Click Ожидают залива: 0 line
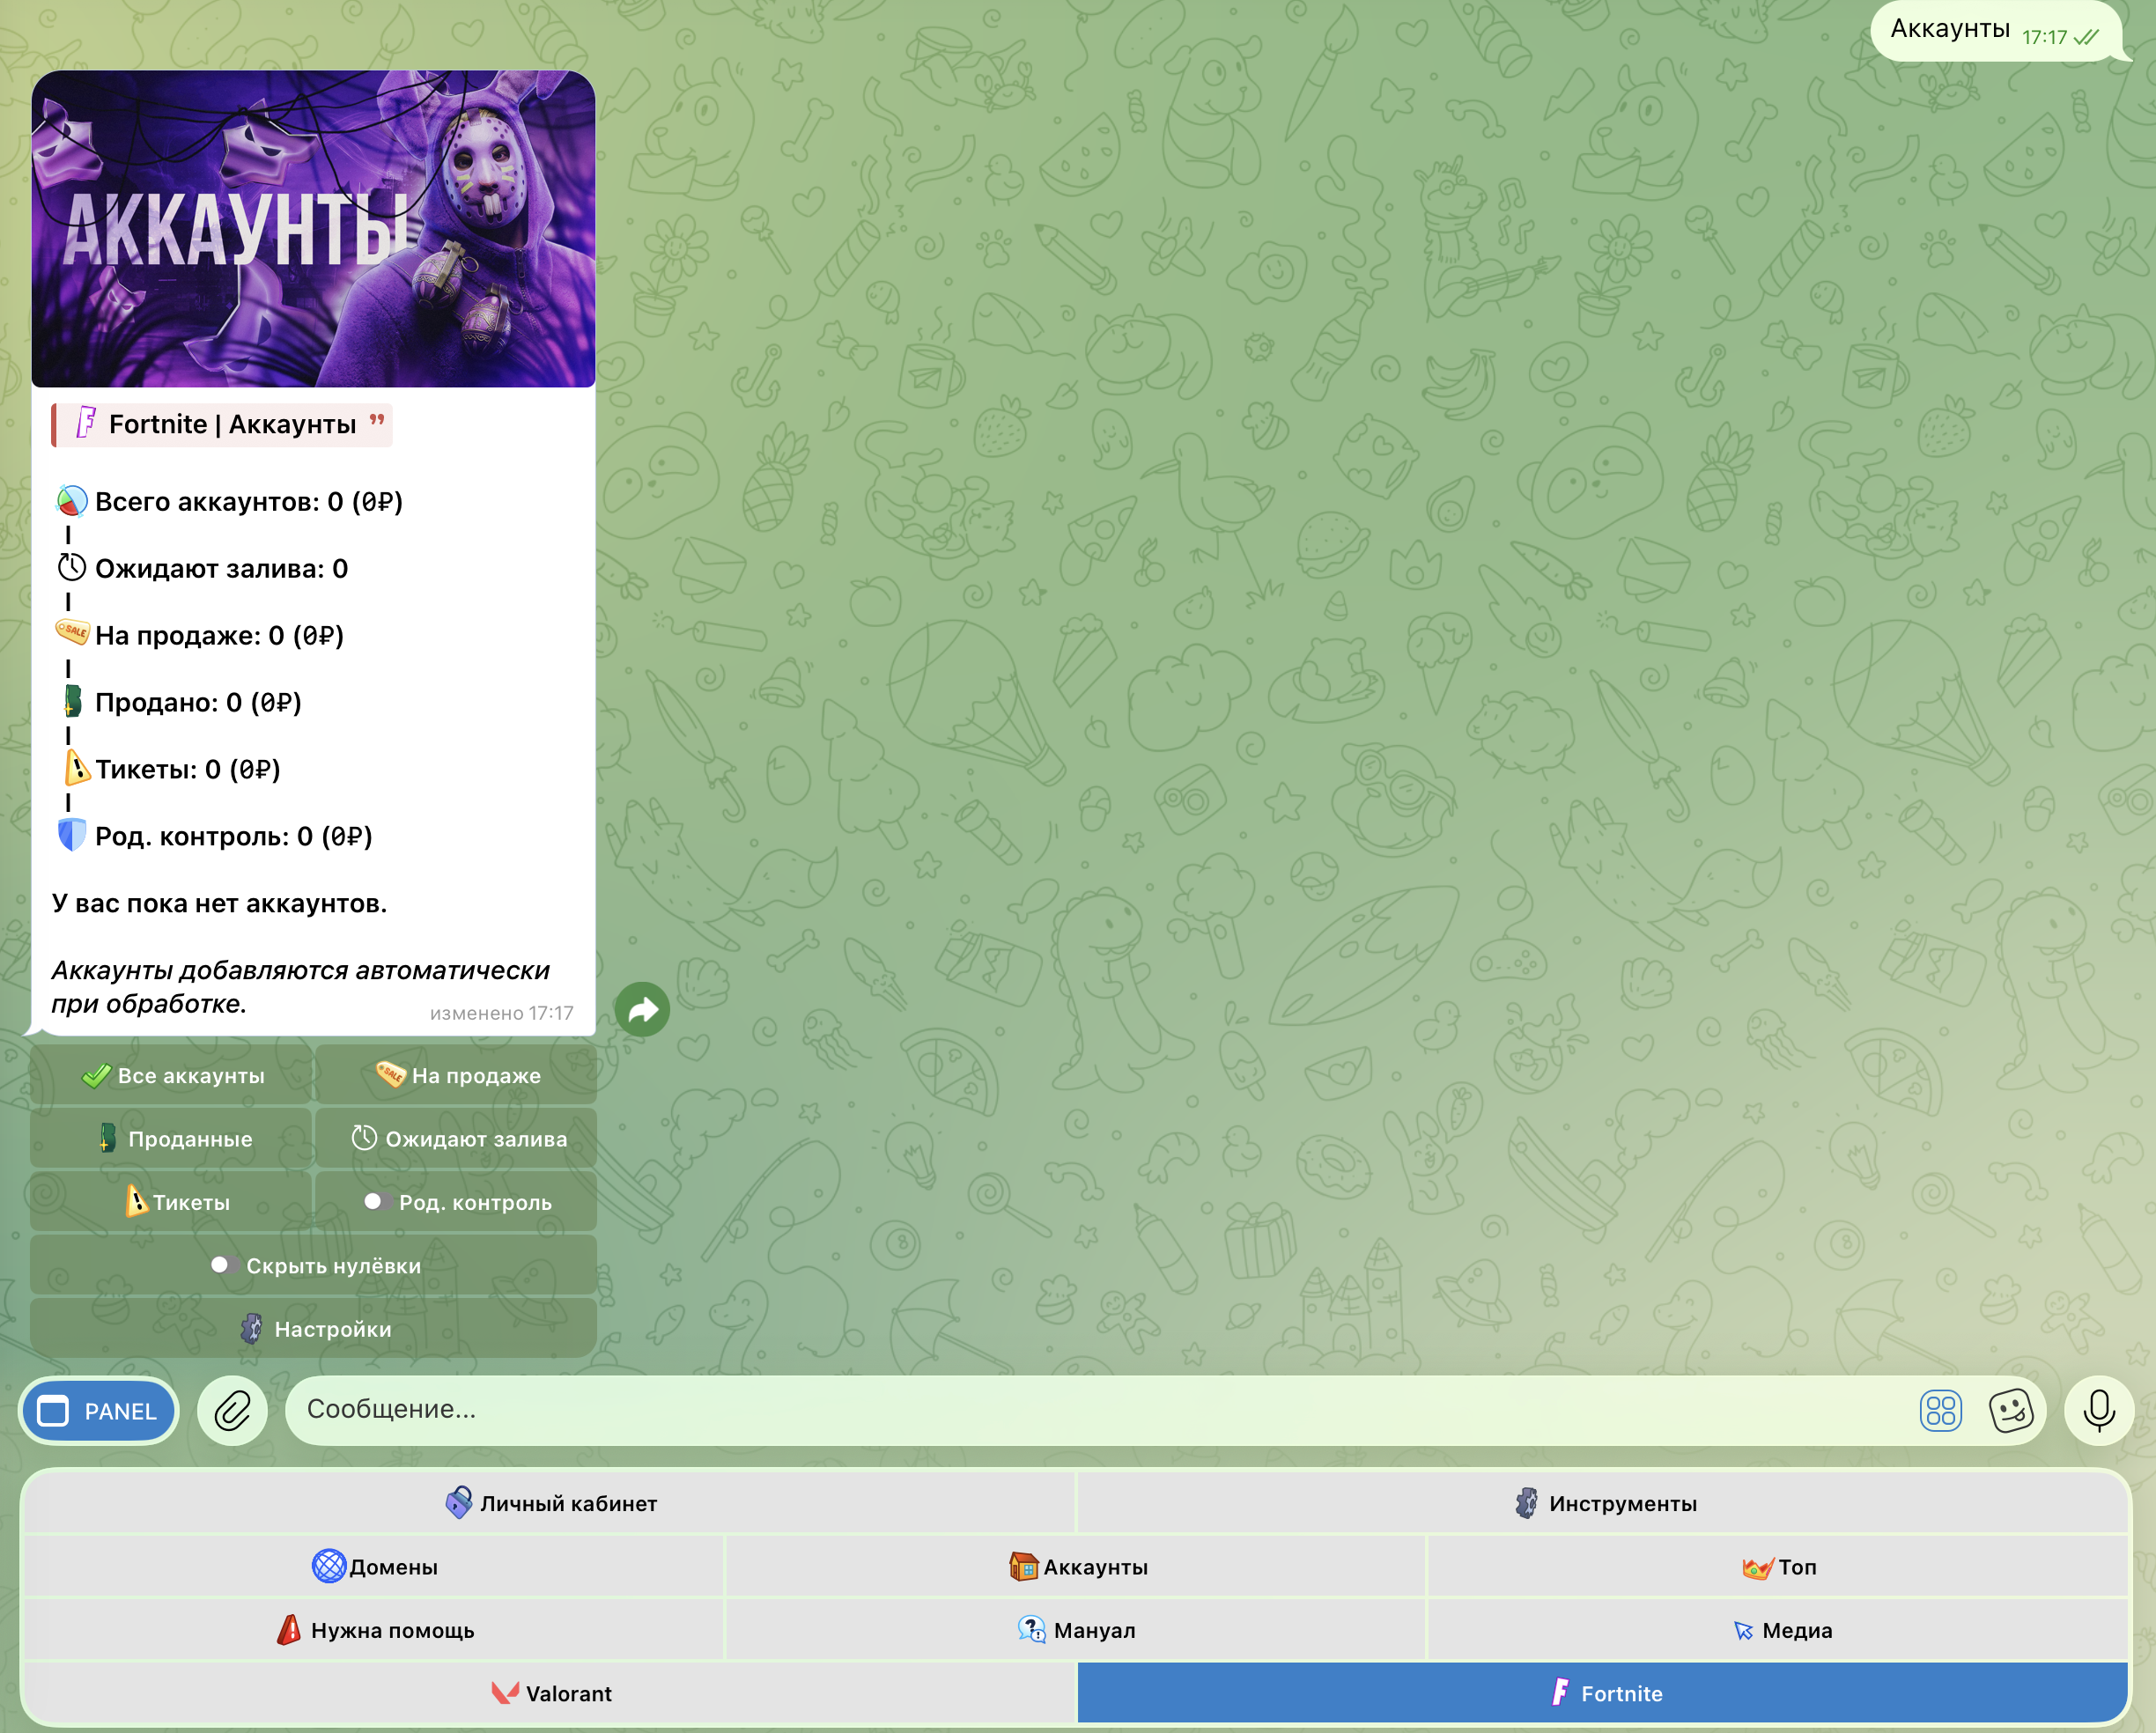Image resolution: width=2156 pixels, height=1733 pixels. click(202, 568)
